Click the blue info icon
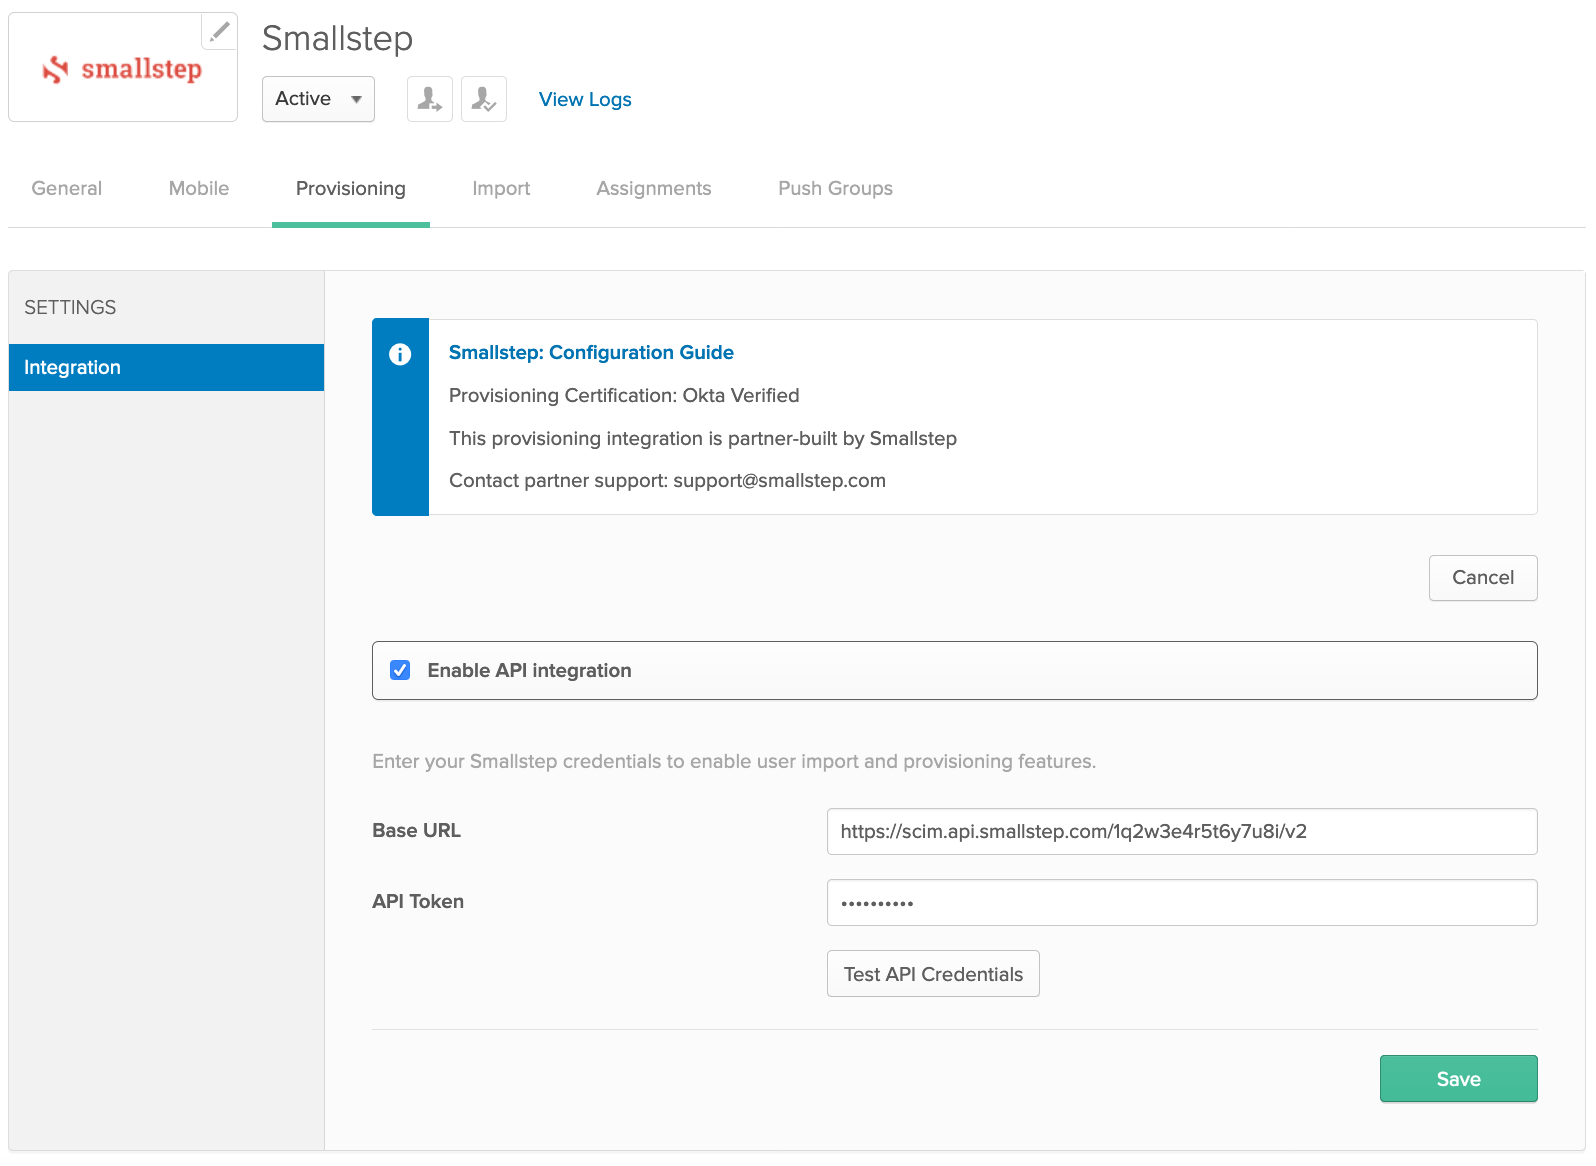The width and height of the screenshot is (1596, 1166). [x=400, y=354]
